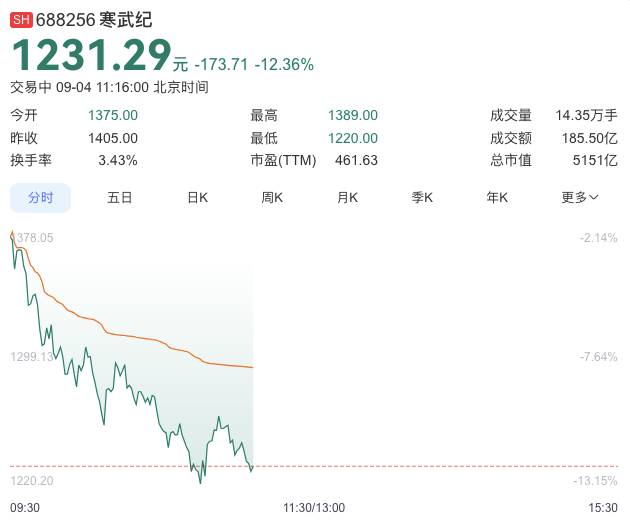Switch to the 五日 five-day tab

(x=120, y=198)
